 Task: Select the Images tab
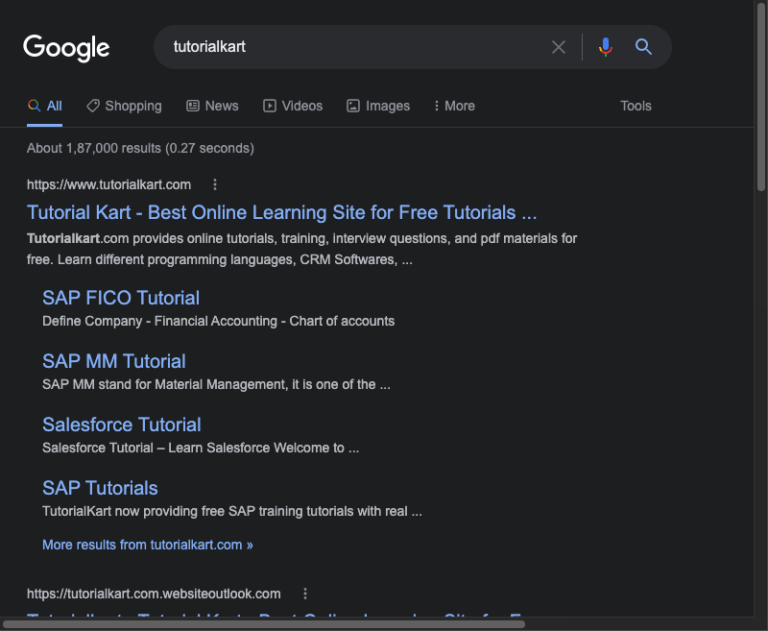(378, 106)
